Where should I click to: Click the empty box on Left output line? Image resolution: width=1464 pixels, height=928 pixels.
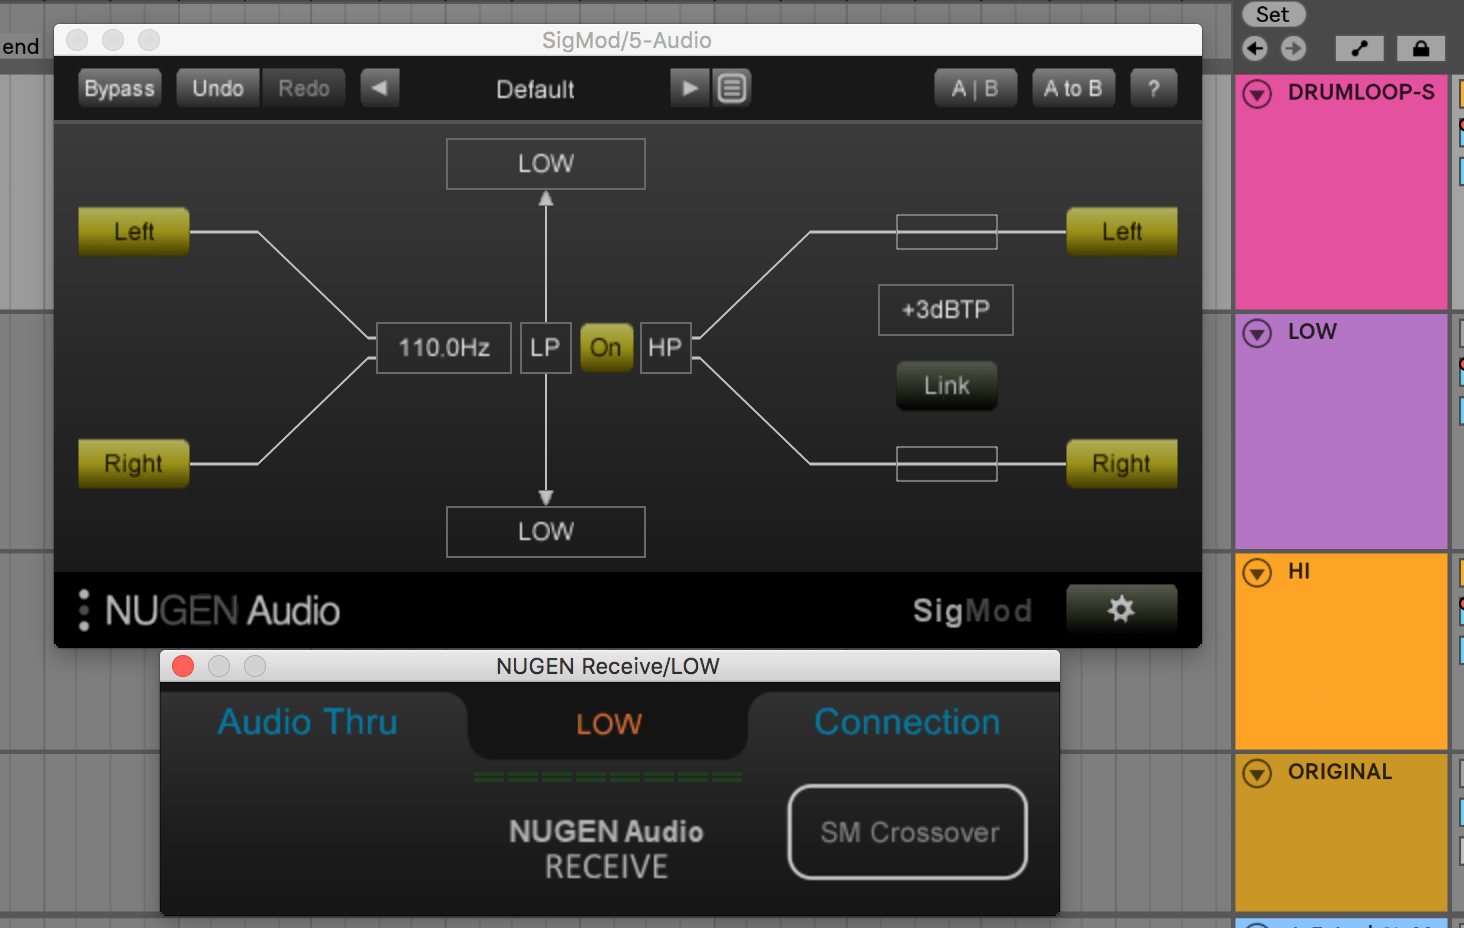click(x=947, y=232)
